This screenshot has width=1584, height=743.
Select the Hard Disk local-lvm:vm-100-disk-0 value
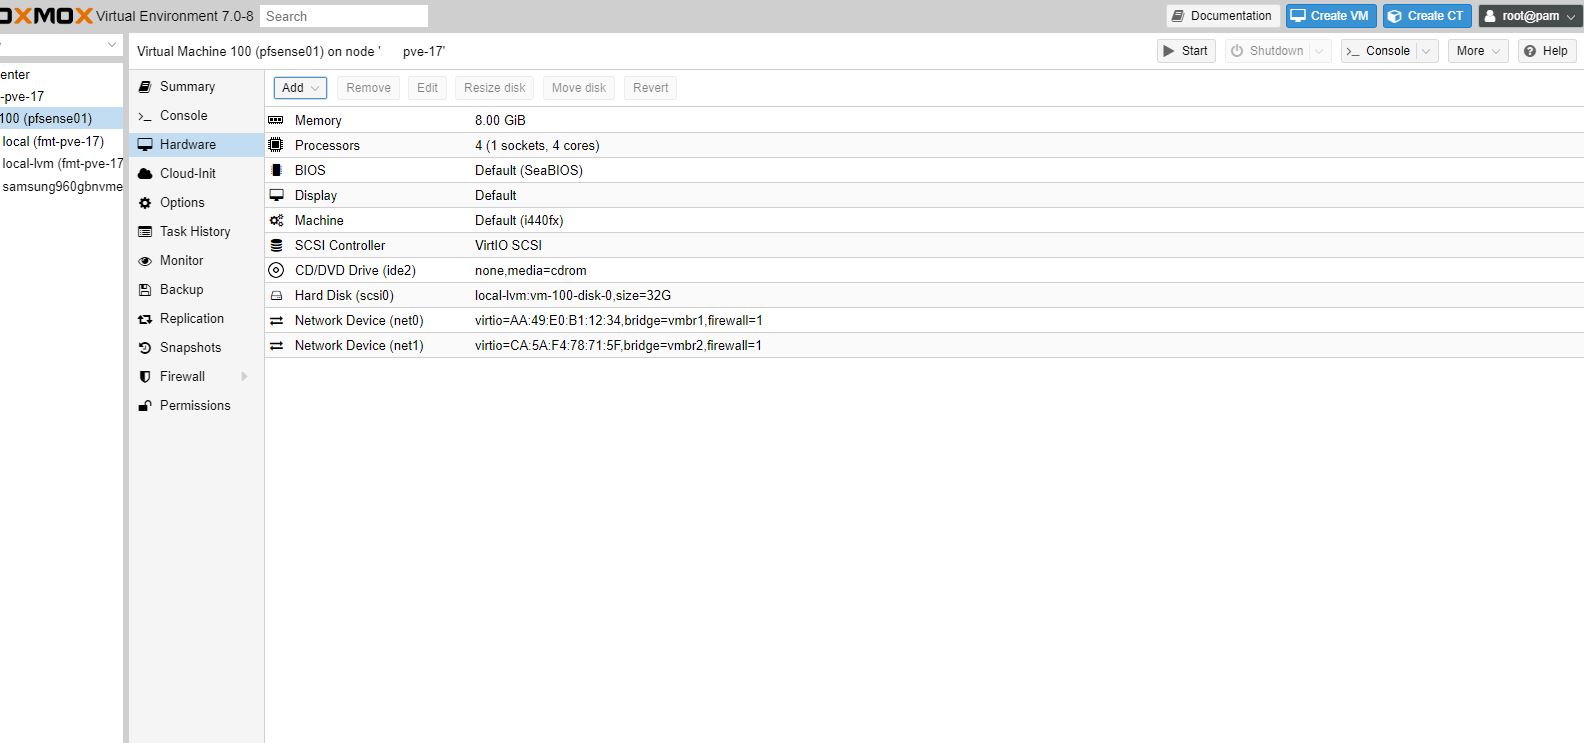pos(573,296)
